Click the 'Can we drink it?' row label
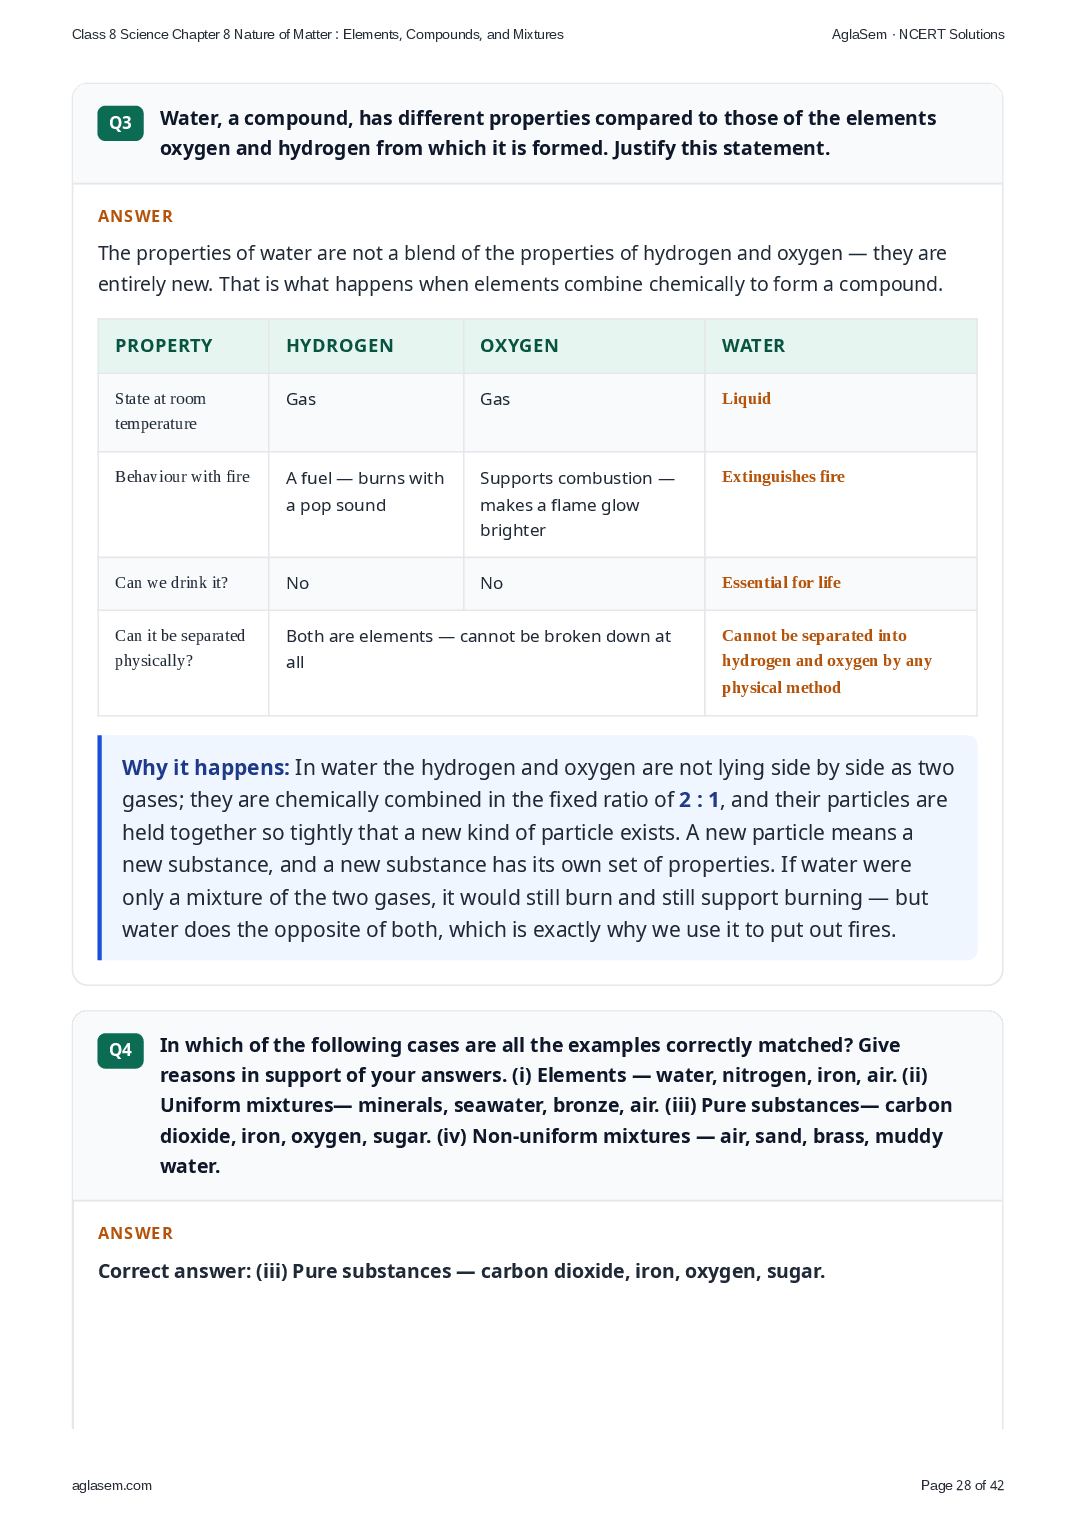Viewport: 1076px width, 1522px height. 171,582
